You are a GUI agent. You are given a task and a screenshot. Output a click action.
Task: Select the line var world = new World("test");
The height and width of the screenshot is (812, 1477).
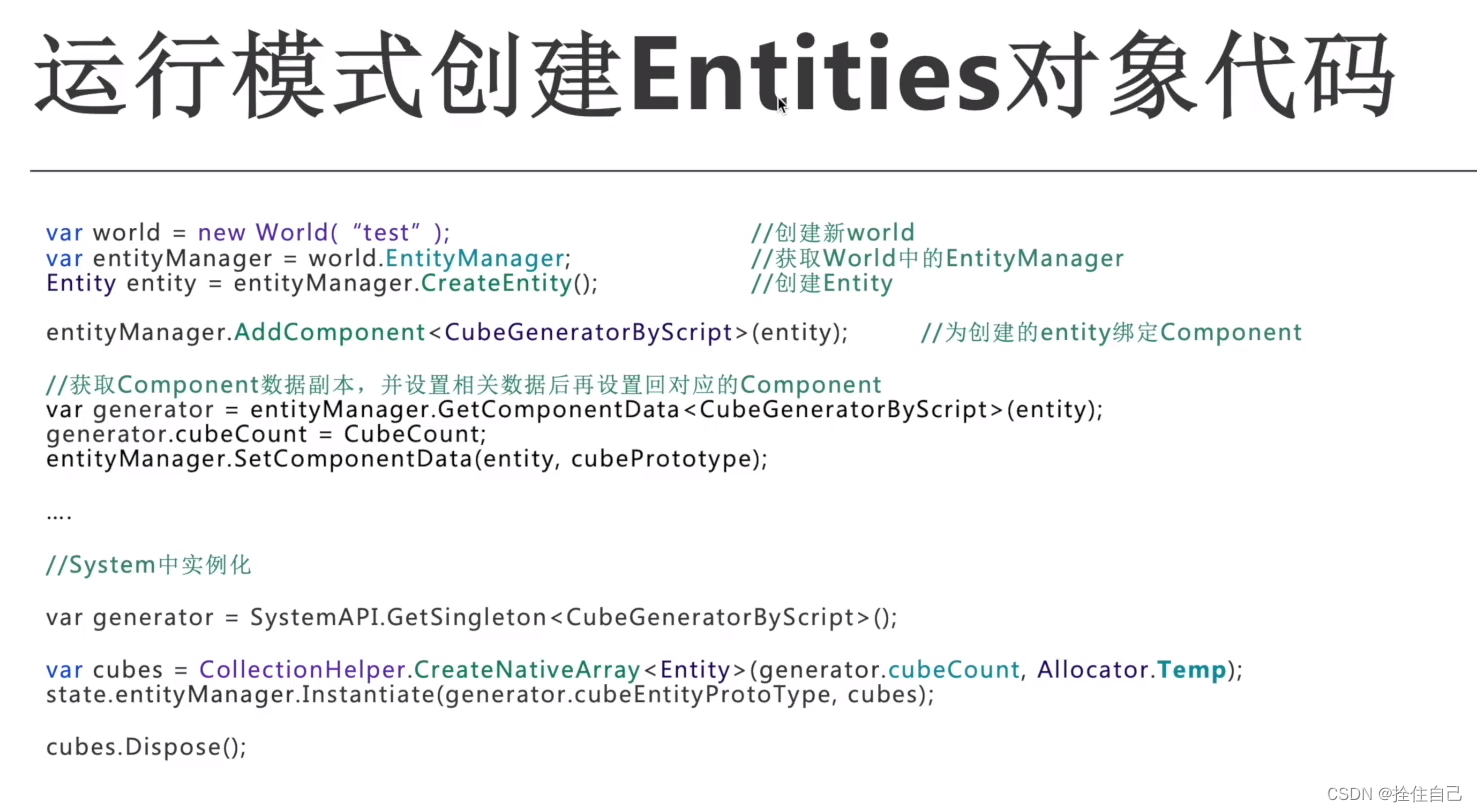tap(249, 233)
